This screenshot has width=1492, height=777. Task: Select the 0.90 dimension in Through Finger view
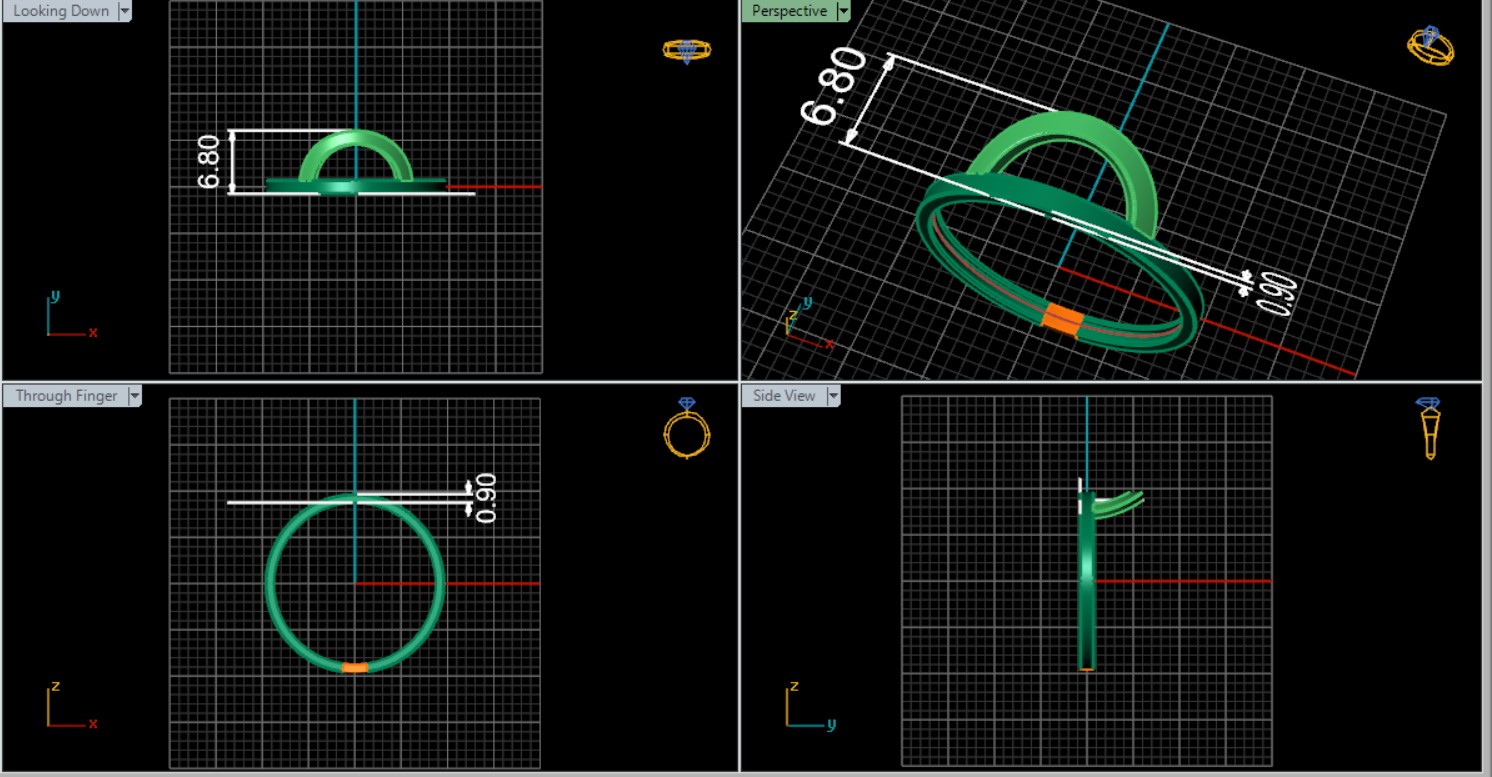coord(485,498)
